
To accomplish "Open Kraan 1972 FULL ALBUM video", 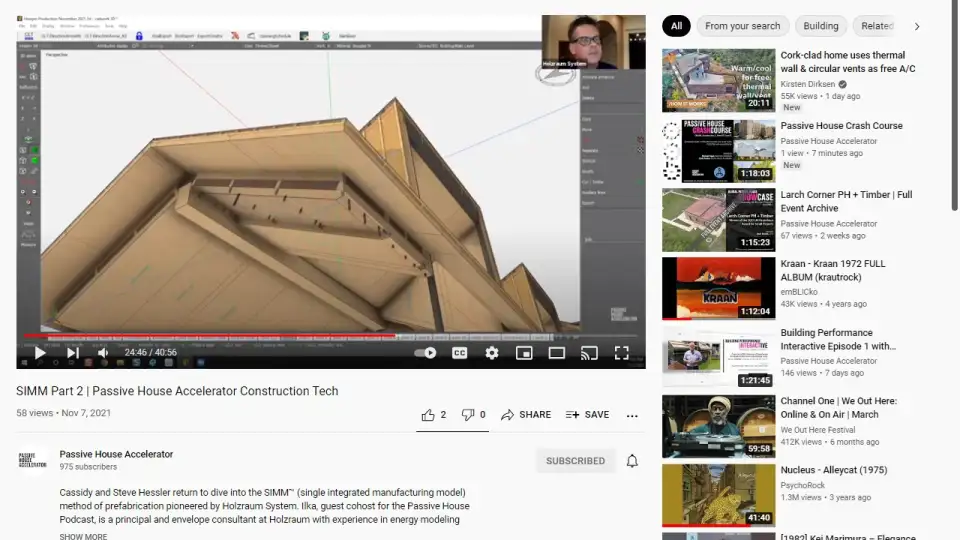I will coord(833,271).
